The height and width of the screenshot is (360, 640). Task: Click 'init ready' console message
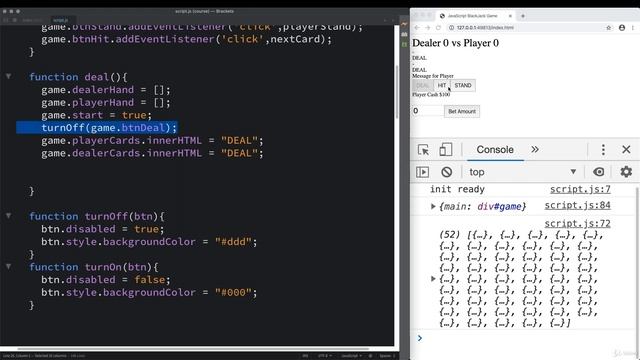pyautogui.click(x=457, y=189)
